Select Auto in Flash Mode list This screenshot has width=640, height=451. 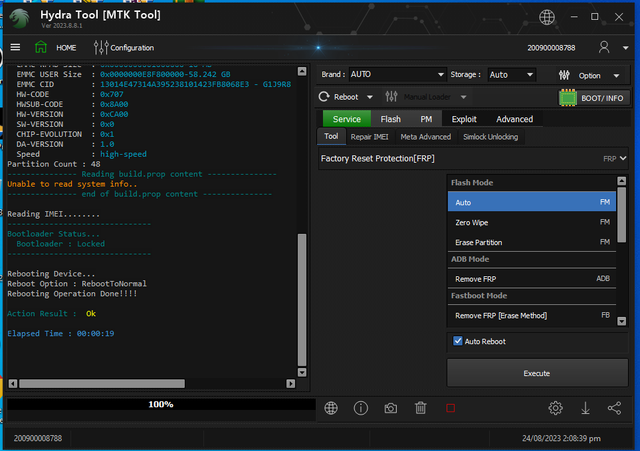click(532, 202)
